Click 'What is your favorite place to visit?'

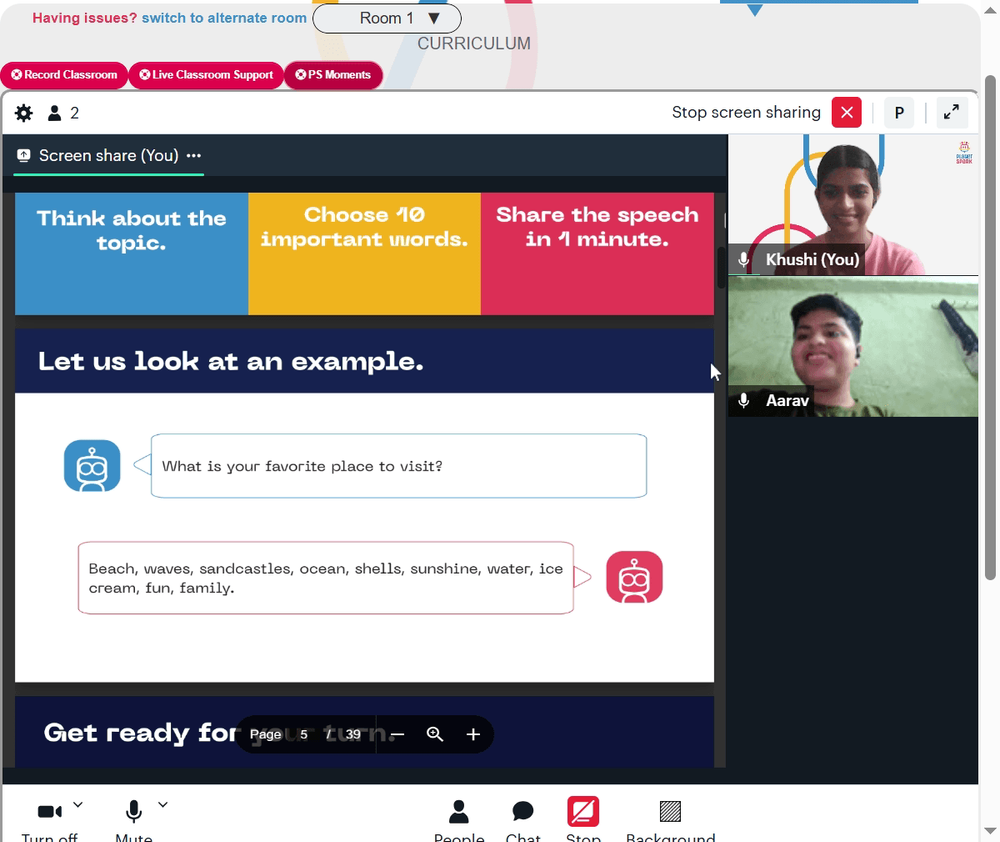tap(302, 466)
